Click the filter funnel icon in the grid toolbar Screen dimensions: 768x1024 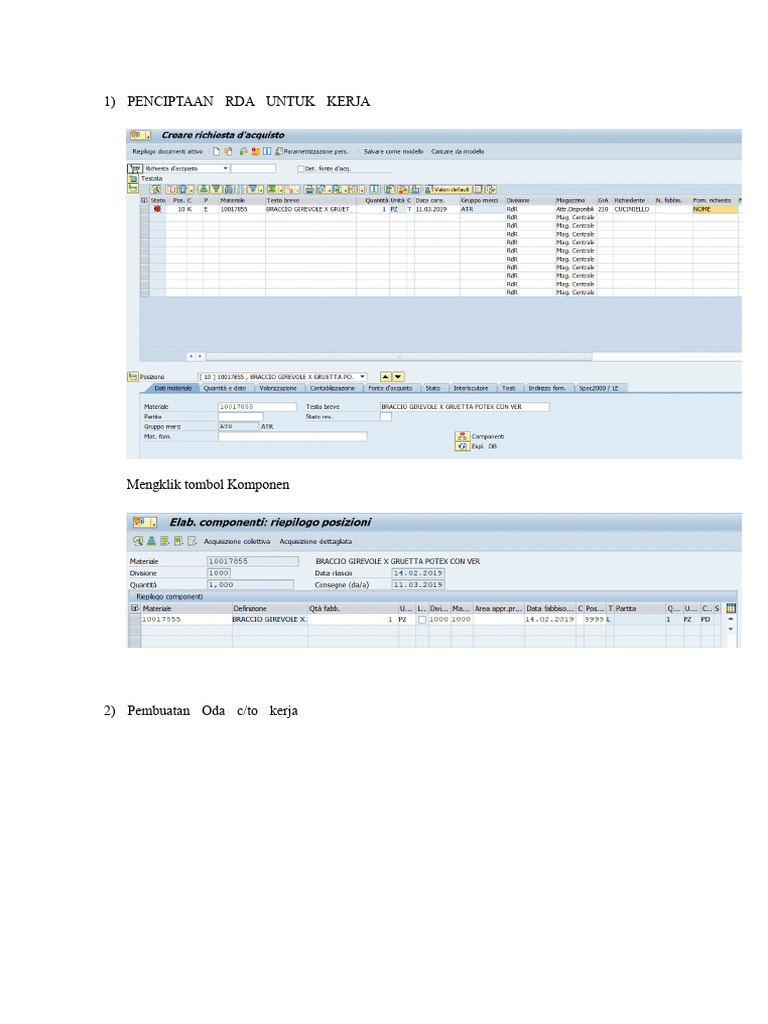253,189
